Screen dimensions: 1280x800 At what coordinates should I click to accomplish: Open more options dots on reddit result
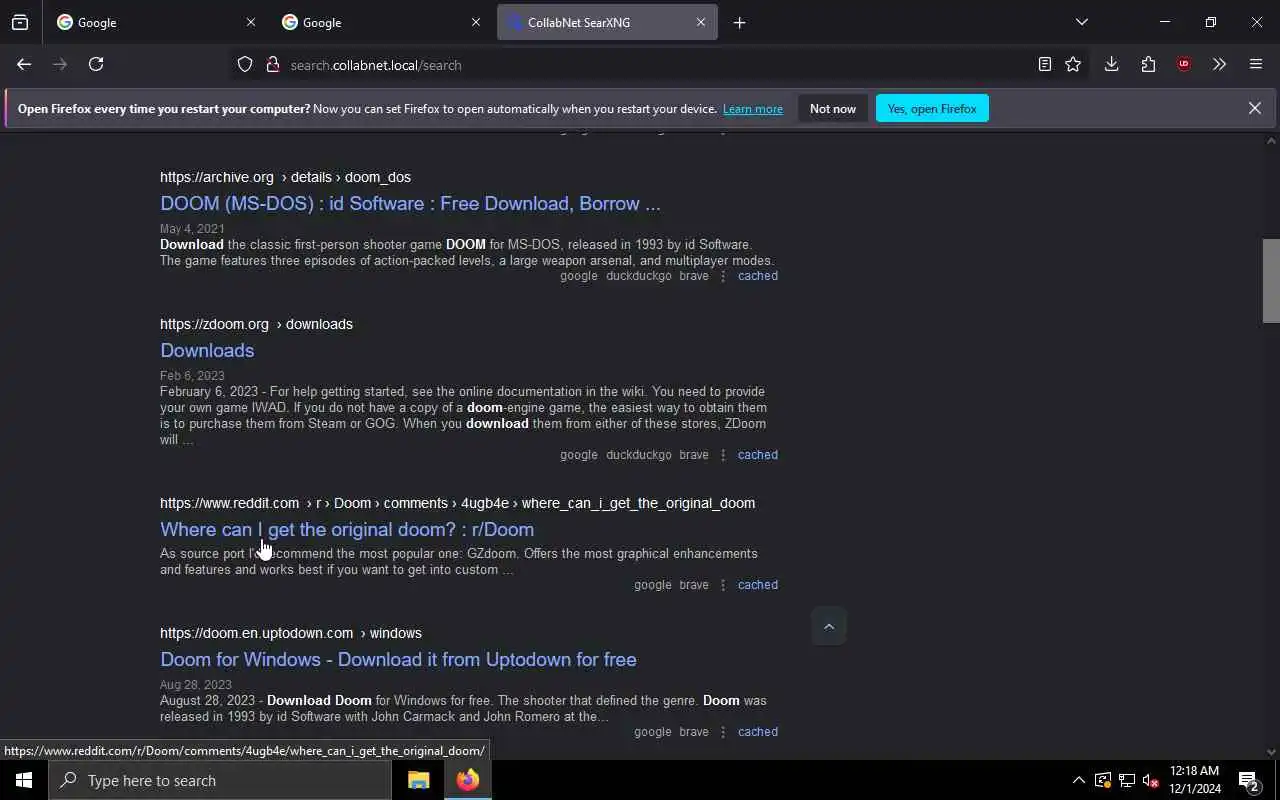[723, 585]
